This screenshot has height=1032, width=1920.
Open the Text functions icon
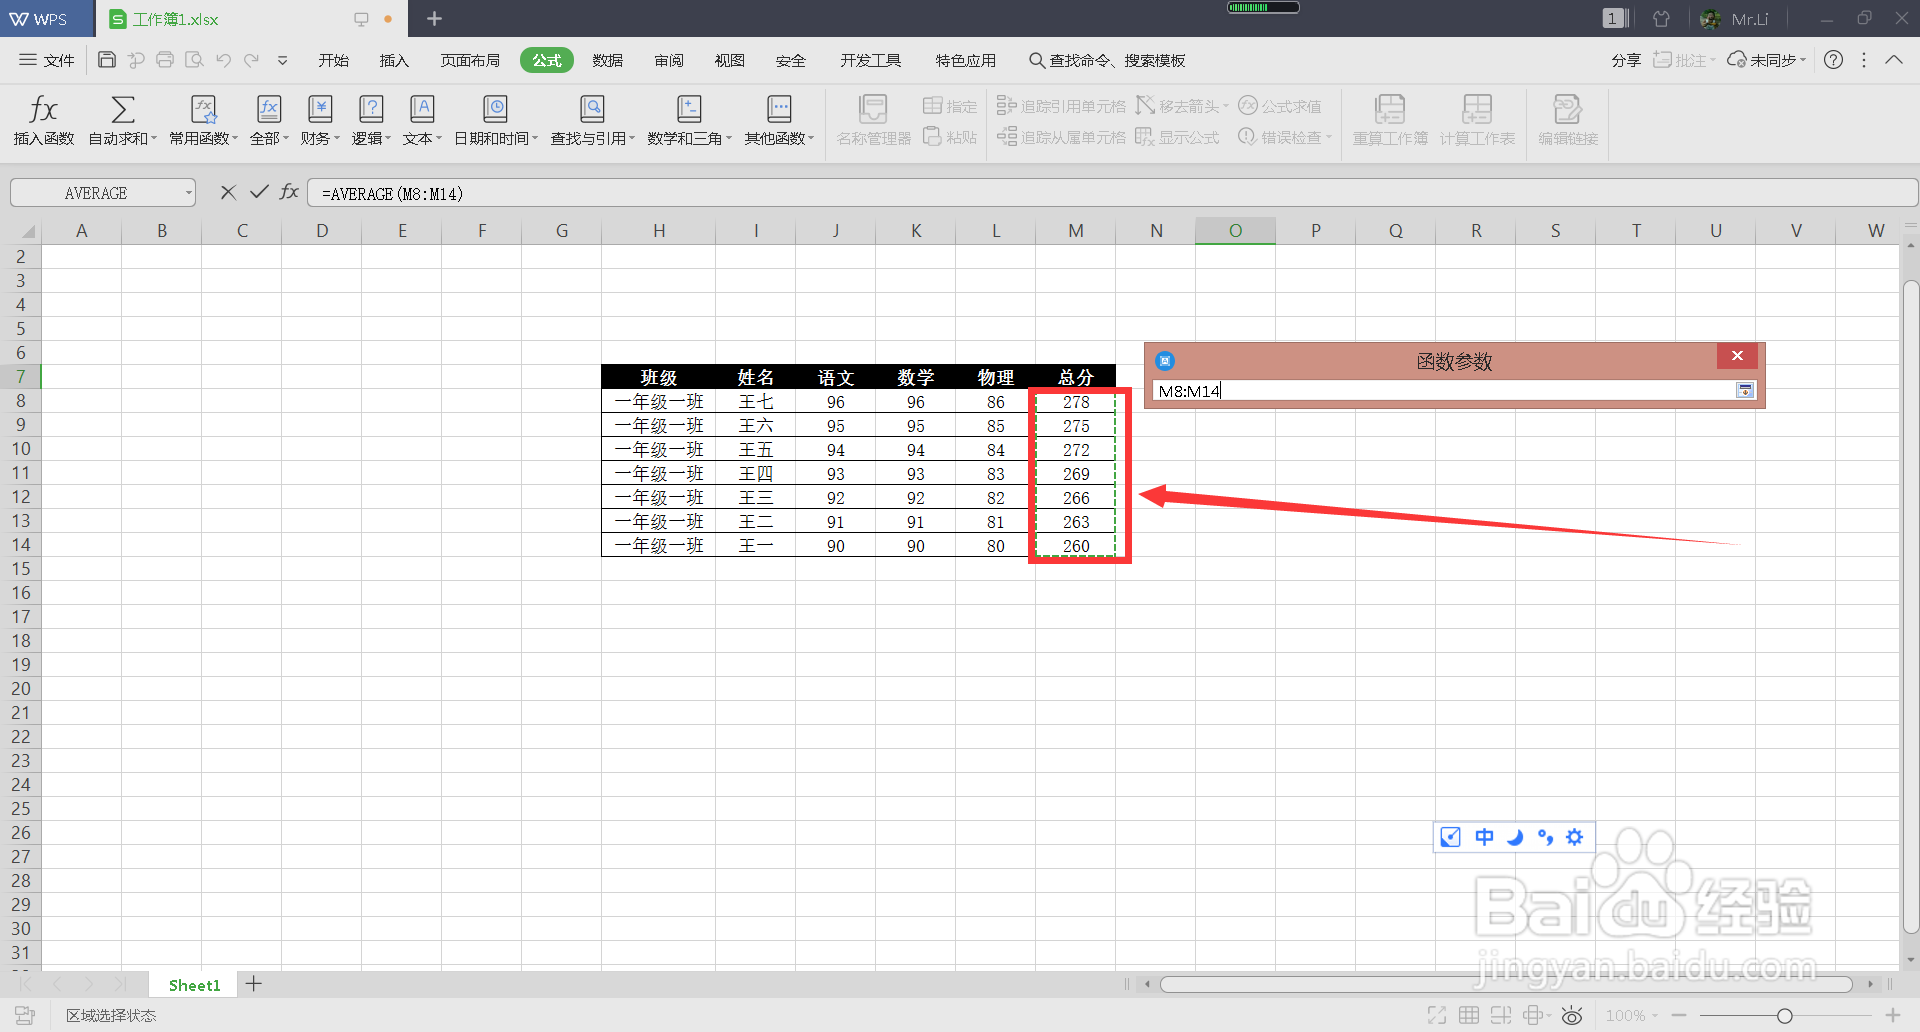pos(422,109)
